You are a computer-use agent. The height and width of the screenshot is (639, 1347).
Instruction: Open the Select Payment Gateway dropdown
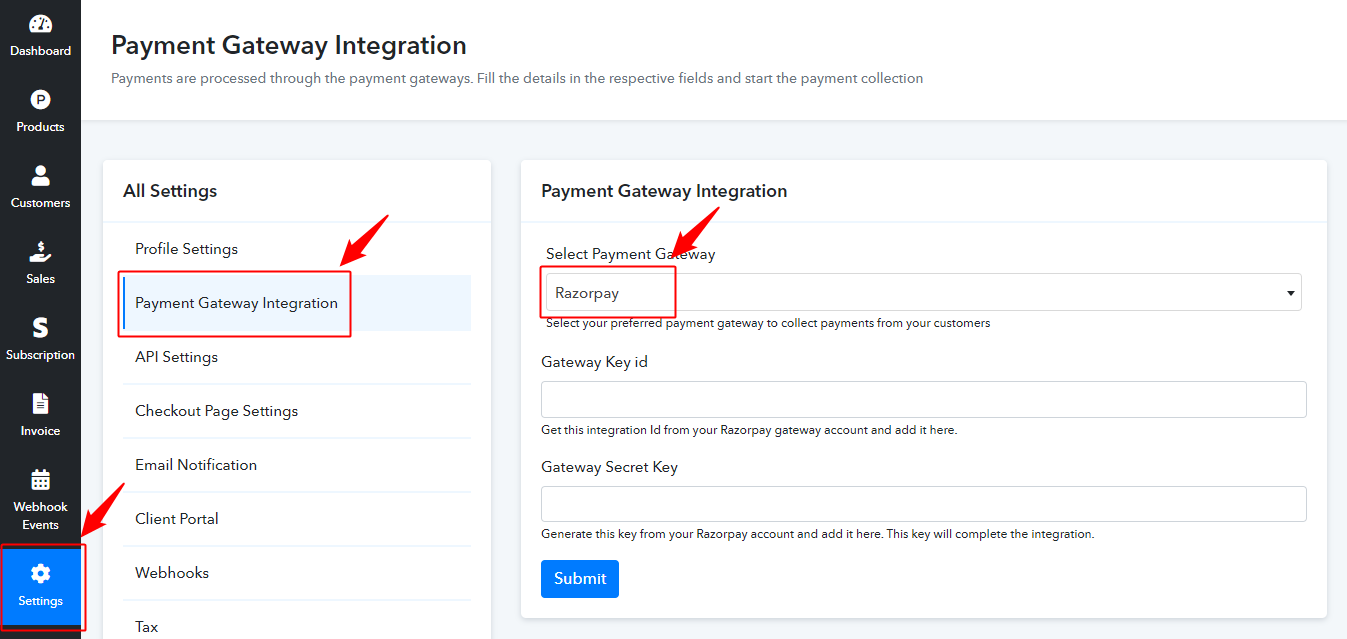[922, 293]
